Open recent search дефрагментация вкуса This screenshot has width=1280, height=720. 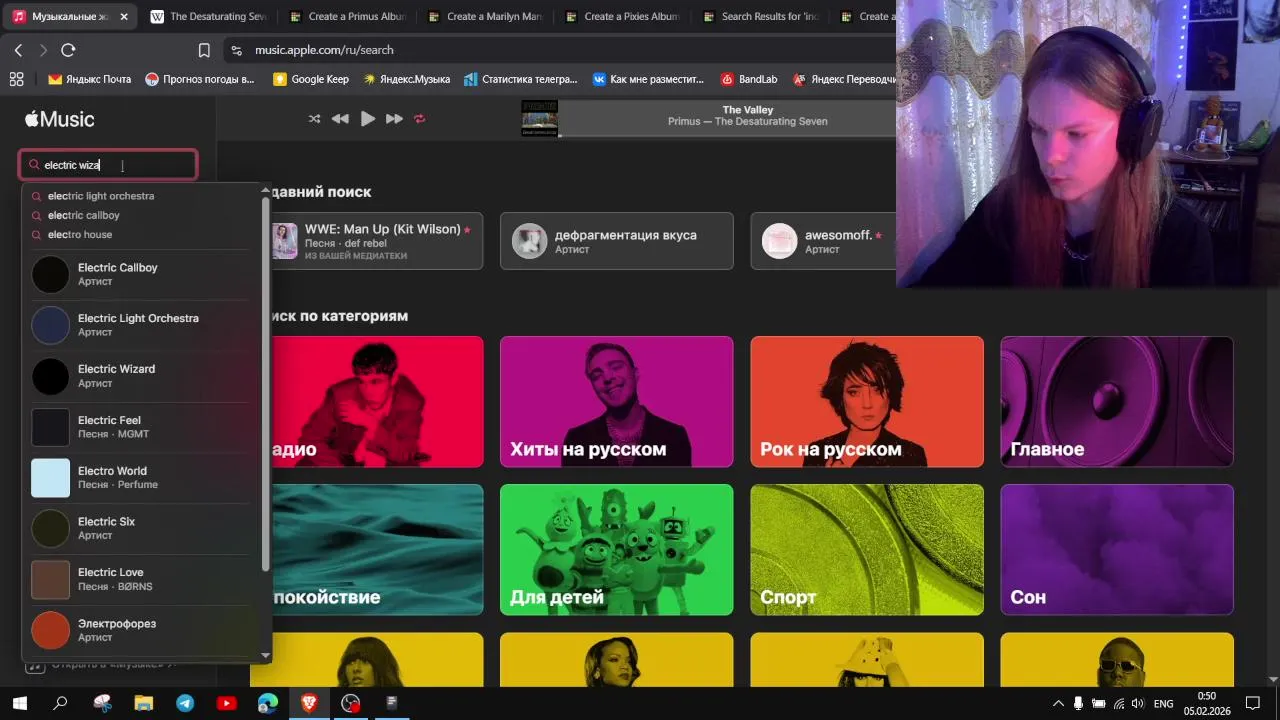[617, 241]
